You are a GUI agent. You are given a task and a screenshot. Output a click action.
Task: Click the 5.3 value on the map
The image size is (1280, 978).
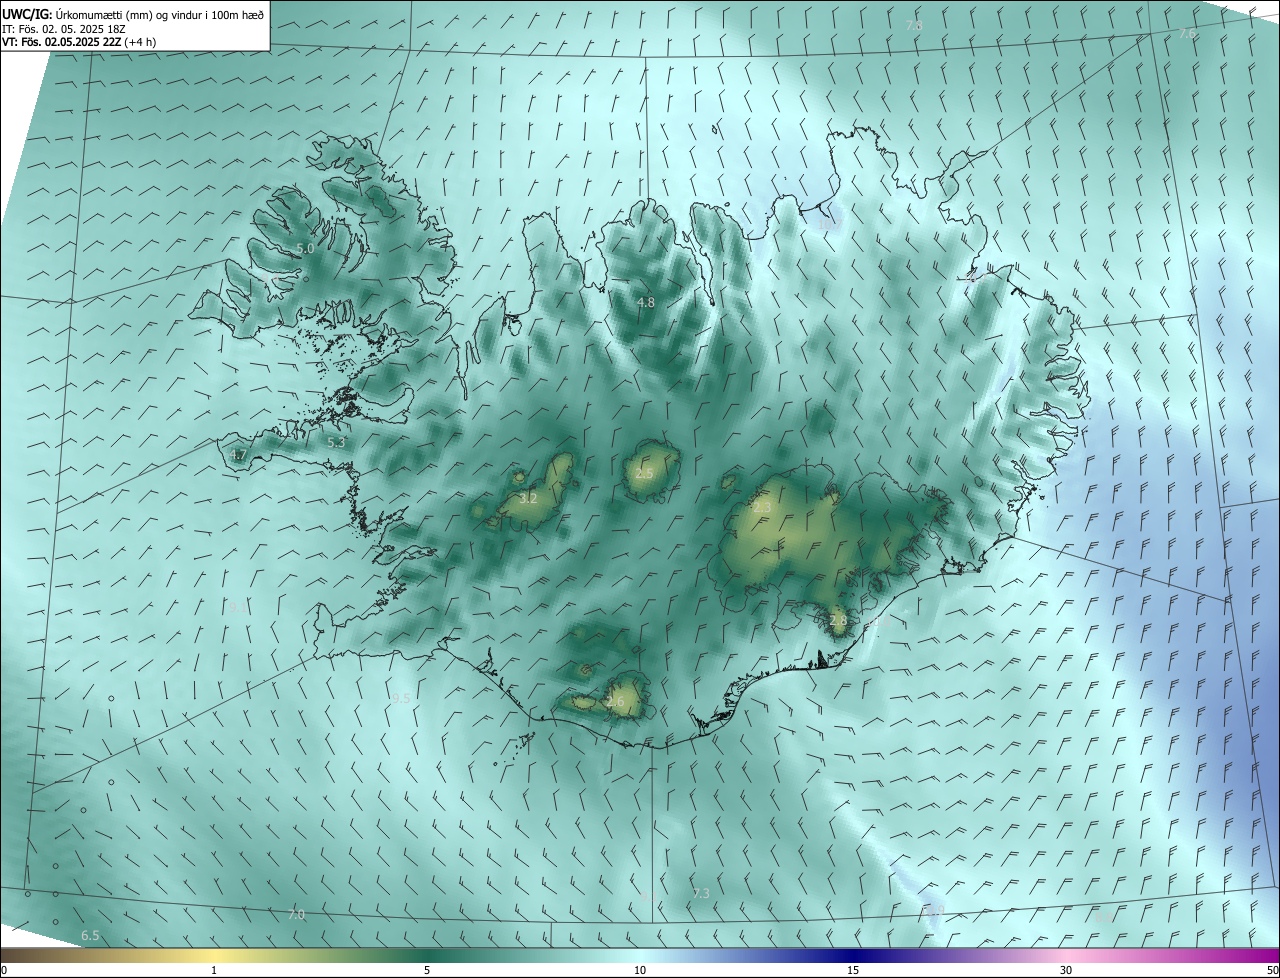[x=336, y=442]
